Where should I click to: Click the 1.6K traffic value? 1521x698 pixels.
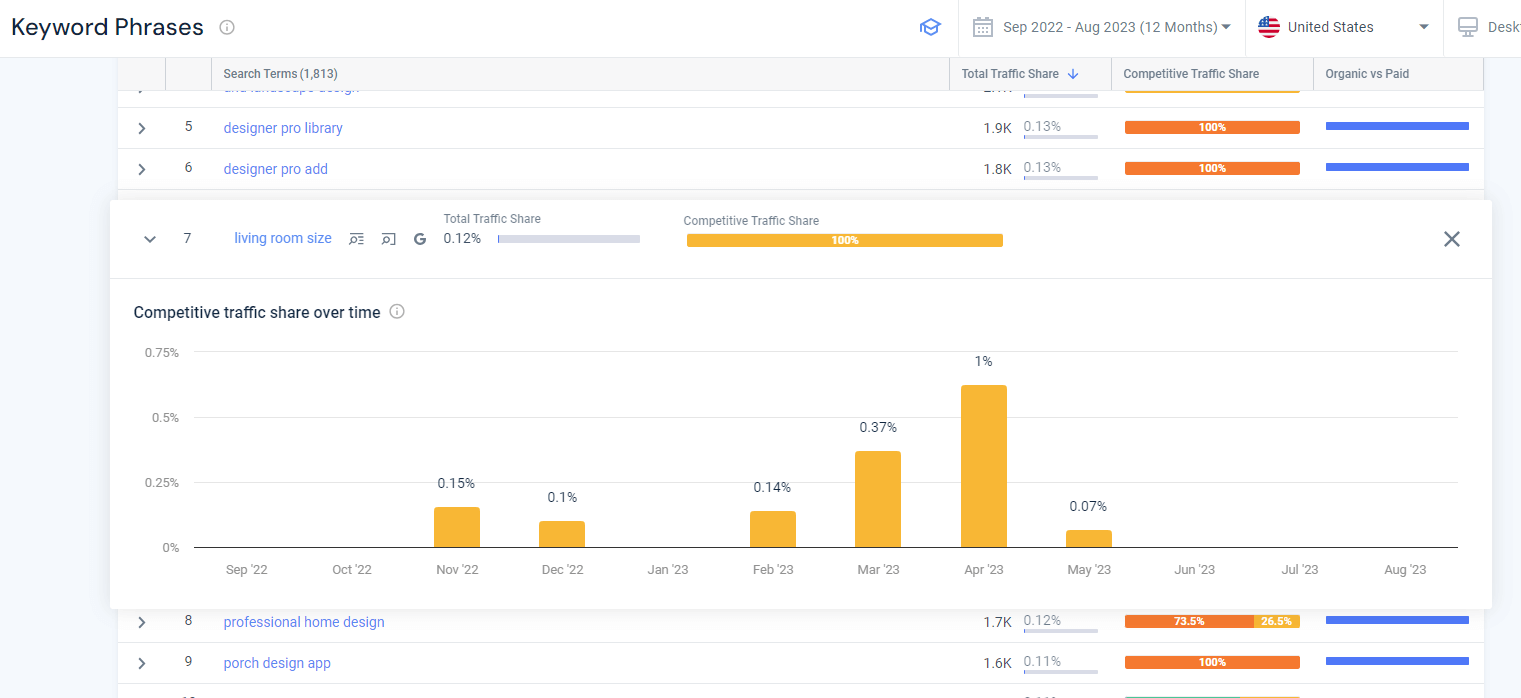point(997,663)
